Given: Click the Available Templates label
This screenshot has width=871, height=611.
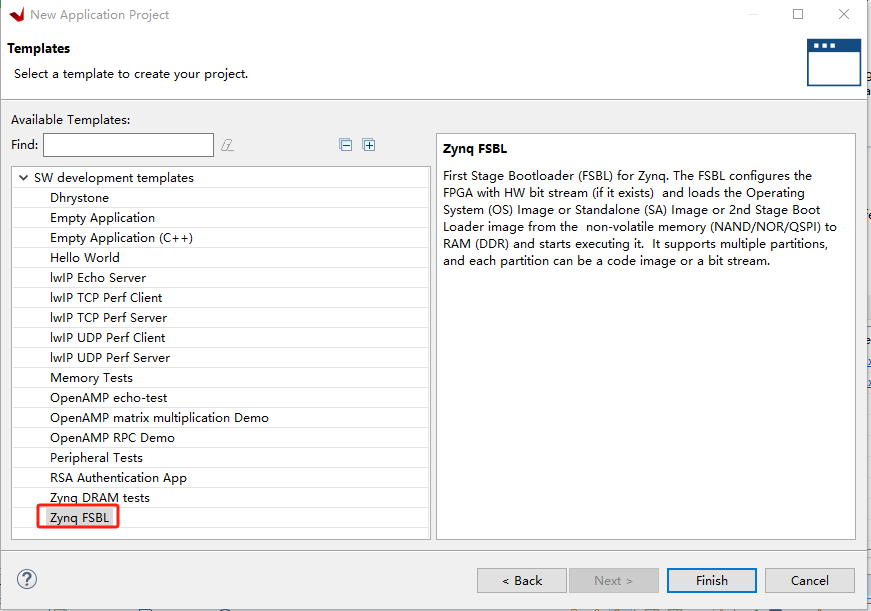Looking at the screenshot, I should point(71,120).
